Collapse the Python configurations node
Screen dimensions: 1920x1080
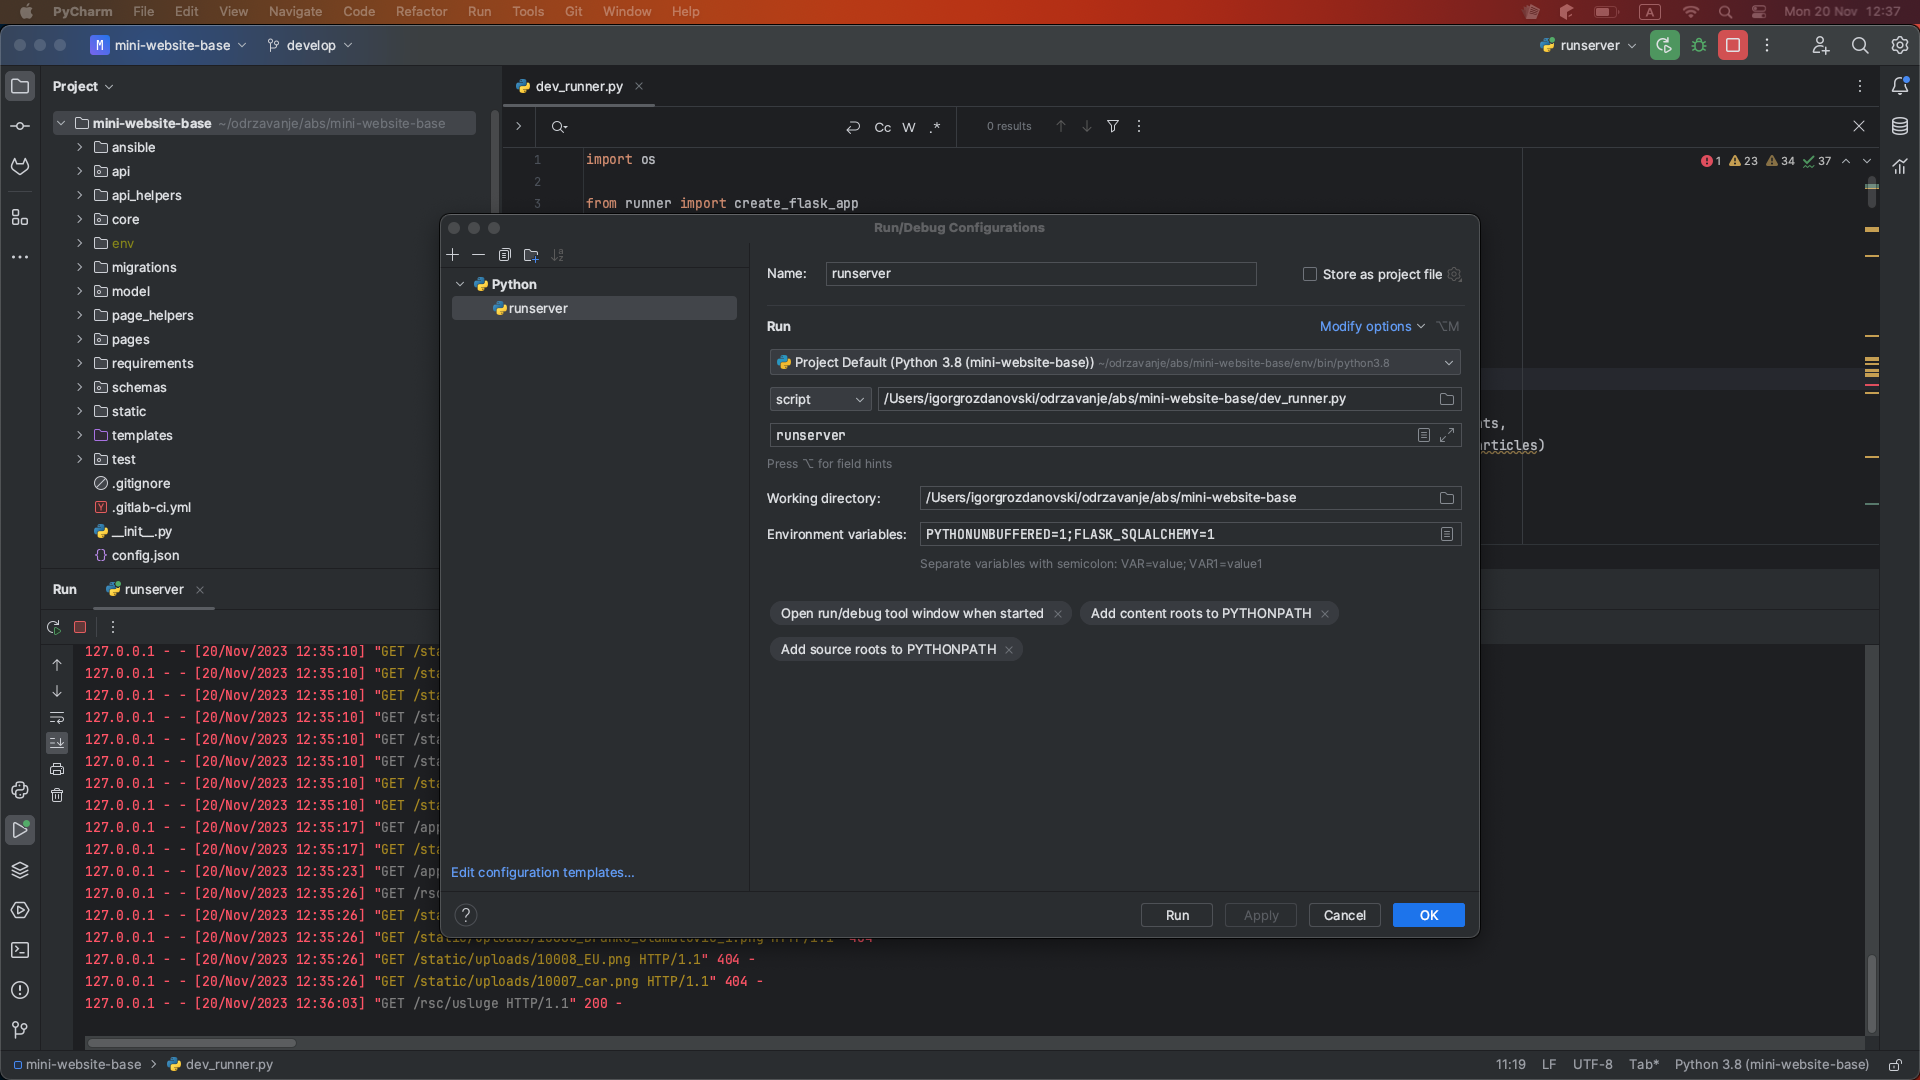click(x=460, y=284)
